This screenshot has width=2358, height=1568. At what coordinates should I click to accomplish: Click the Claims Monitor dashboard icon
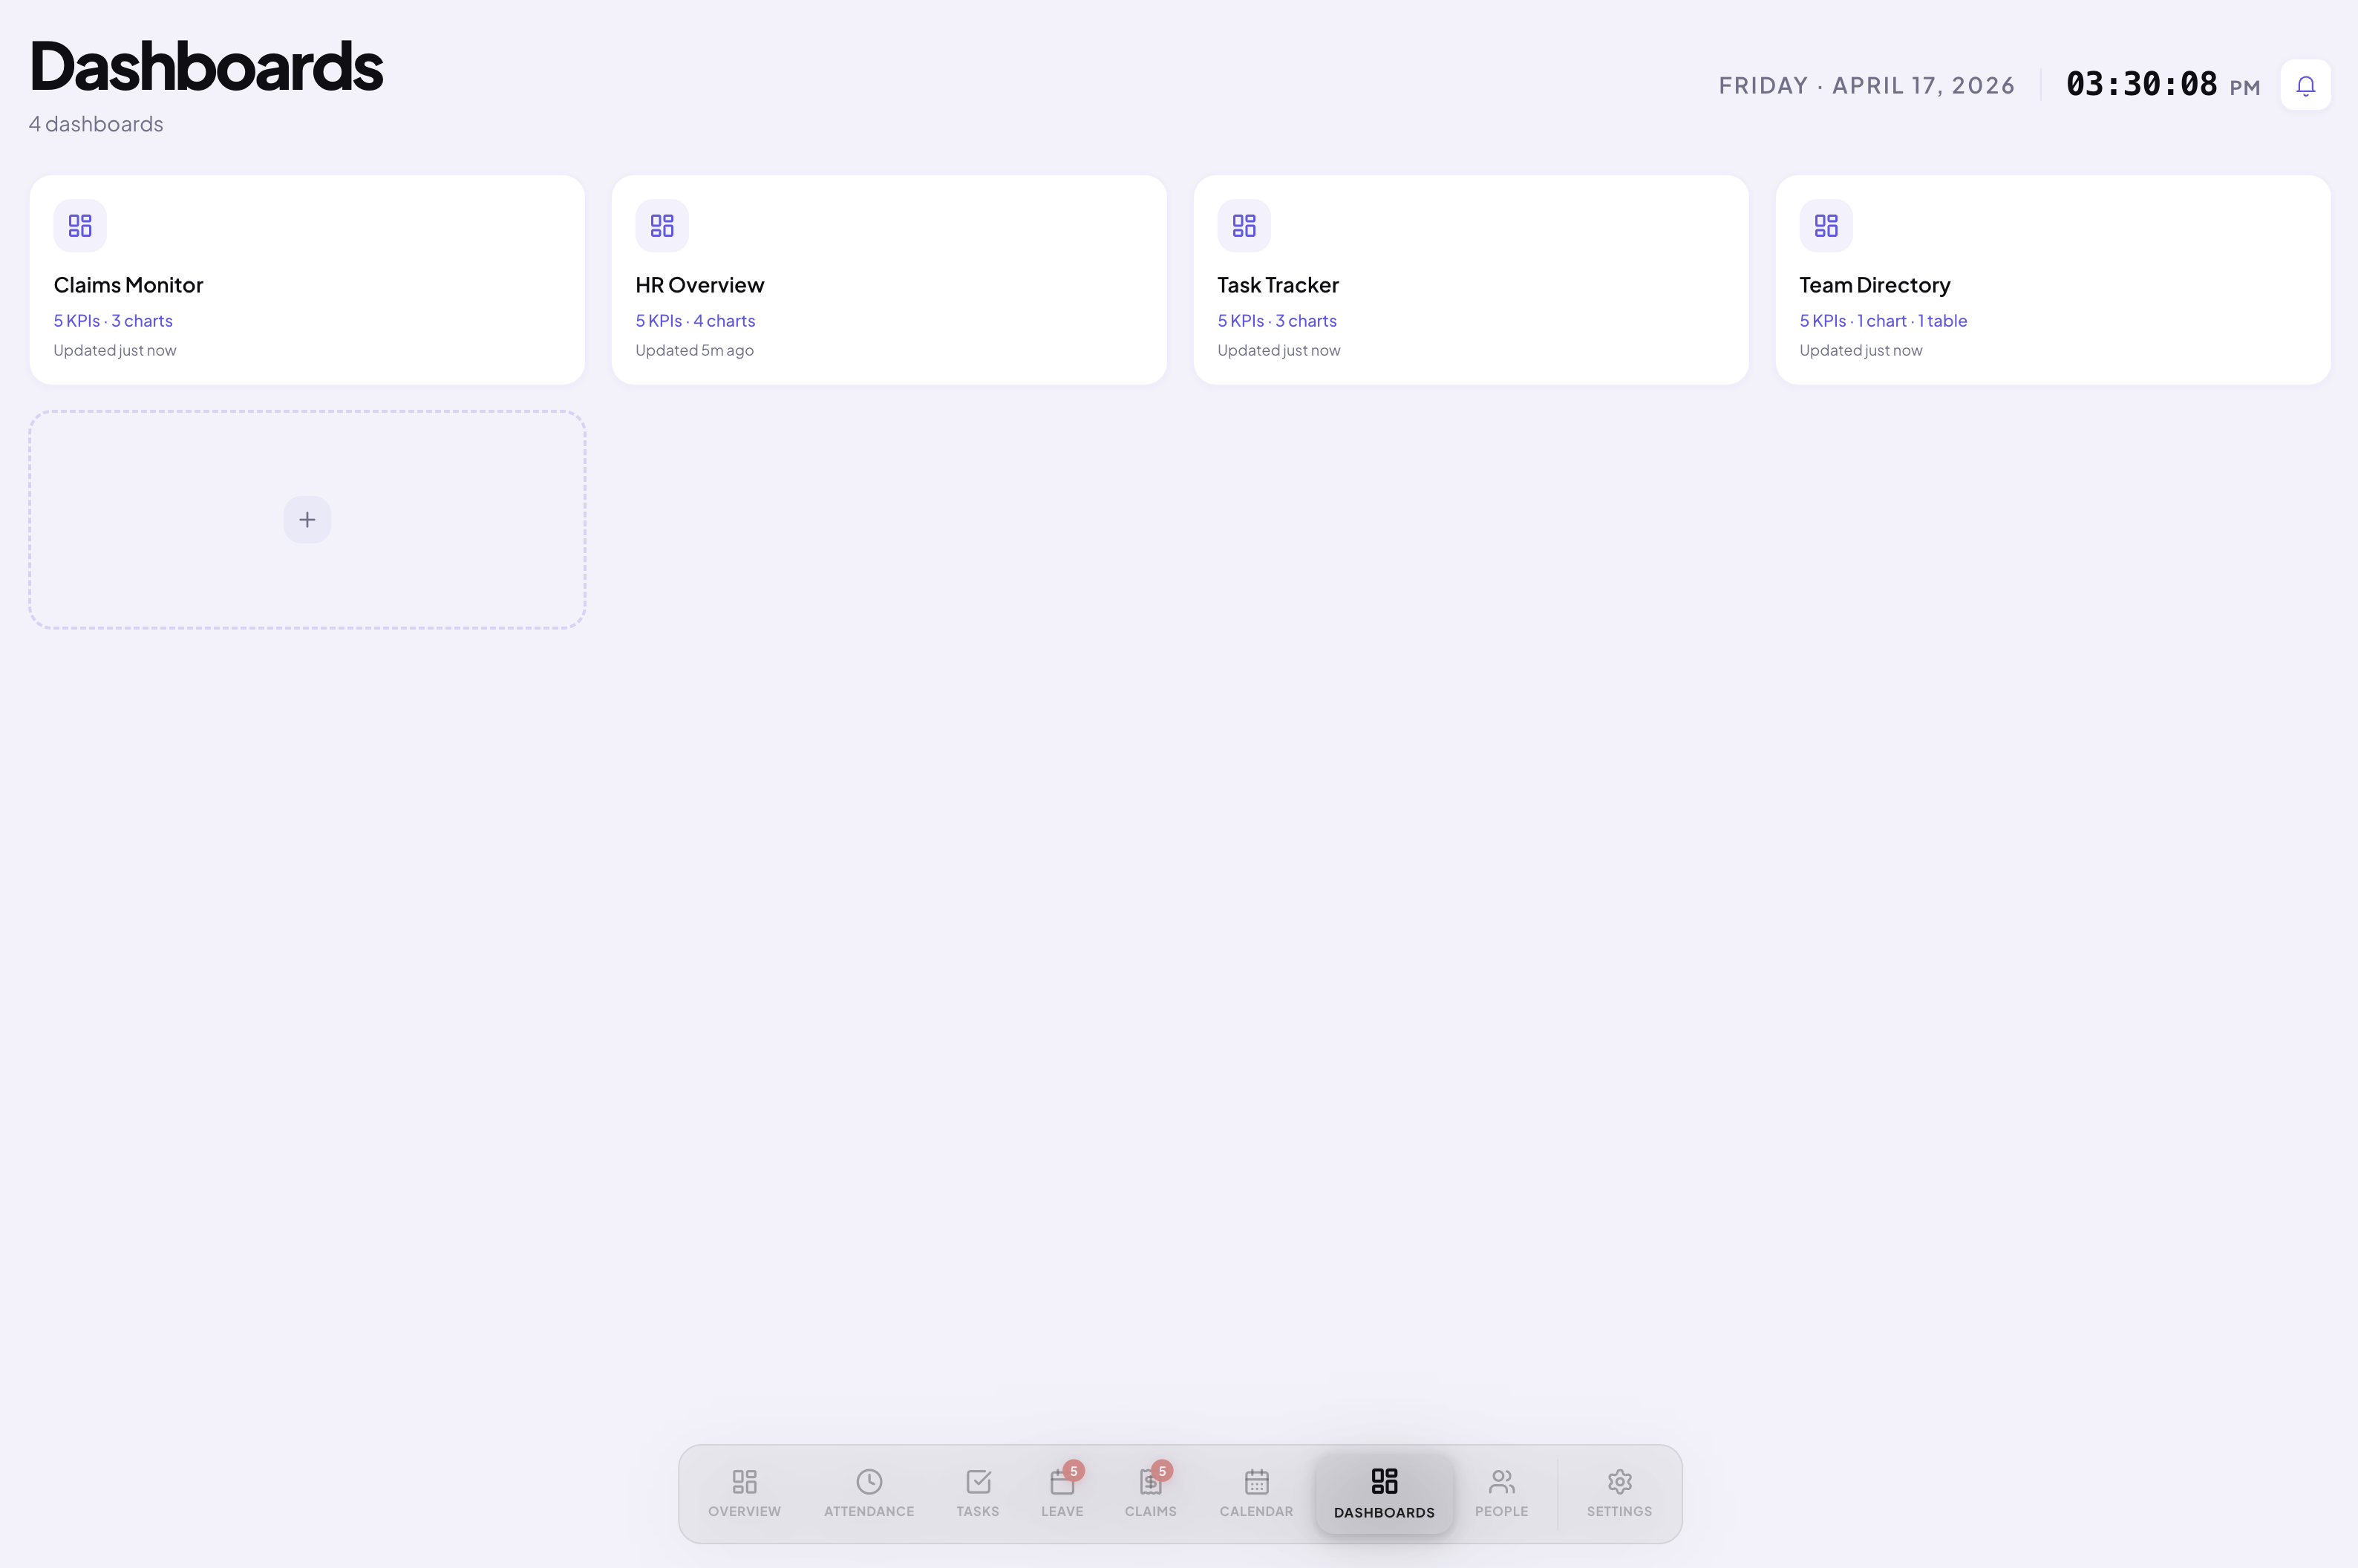coord(80,225)
